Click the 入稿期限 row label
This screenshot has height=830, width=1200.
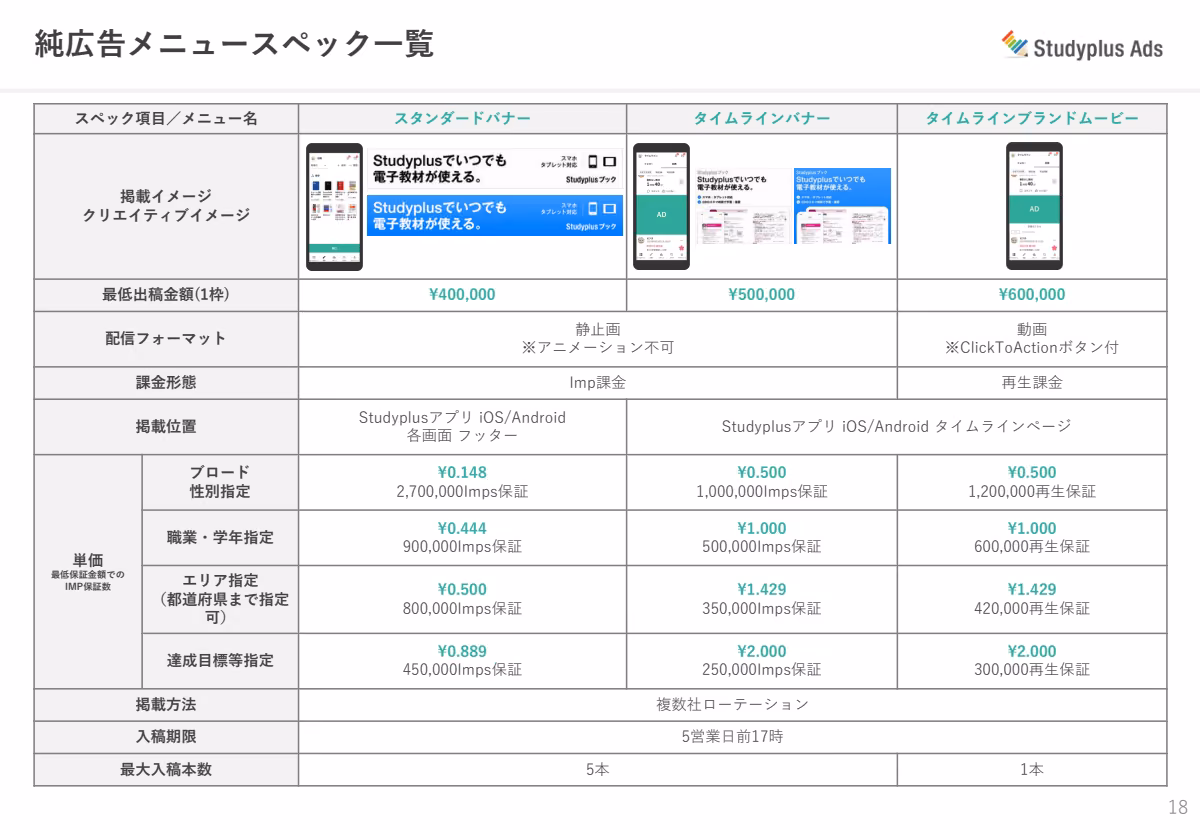coord(166,737)
